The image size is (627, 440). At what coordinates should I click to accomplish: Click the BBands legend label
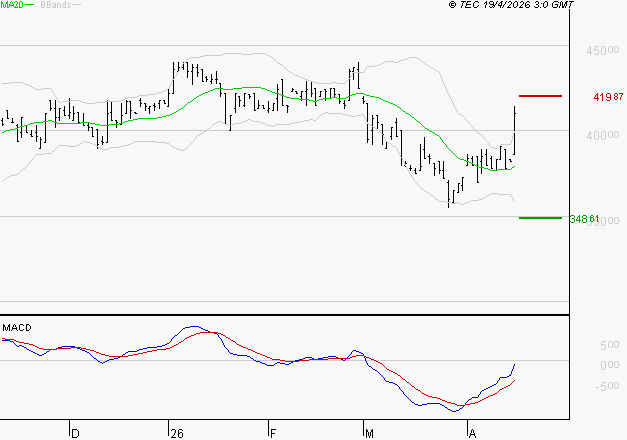56,5
